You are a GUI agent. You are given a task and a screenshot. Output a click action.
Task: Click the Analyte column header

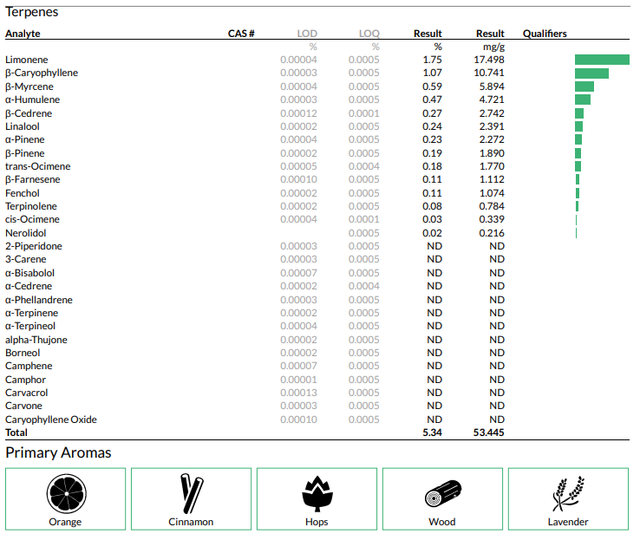23,33
